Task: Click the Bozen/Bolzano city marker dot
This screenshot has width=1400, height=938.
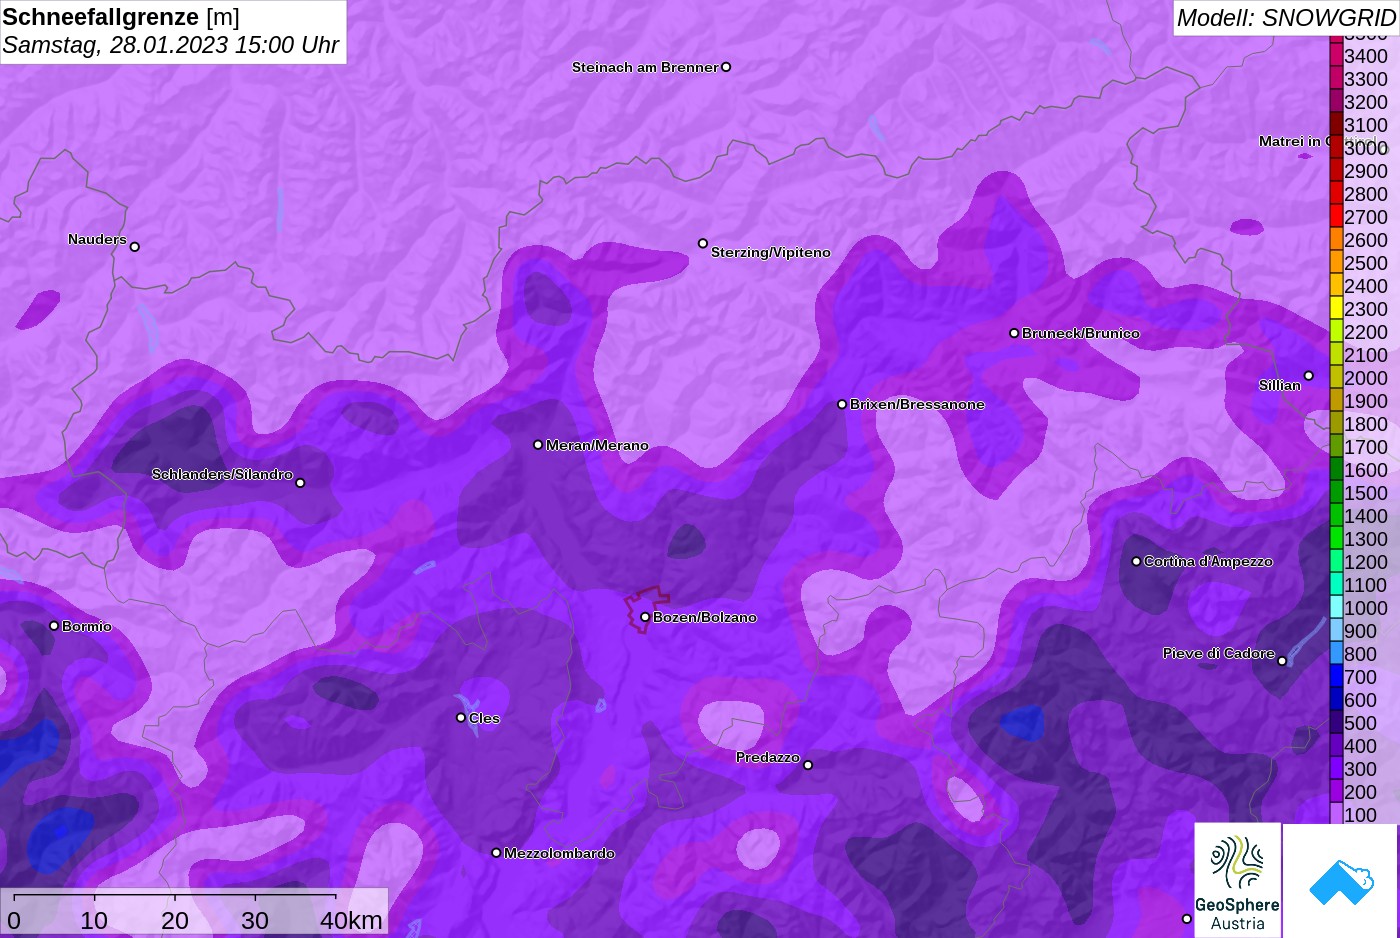Action: [645, 617]
